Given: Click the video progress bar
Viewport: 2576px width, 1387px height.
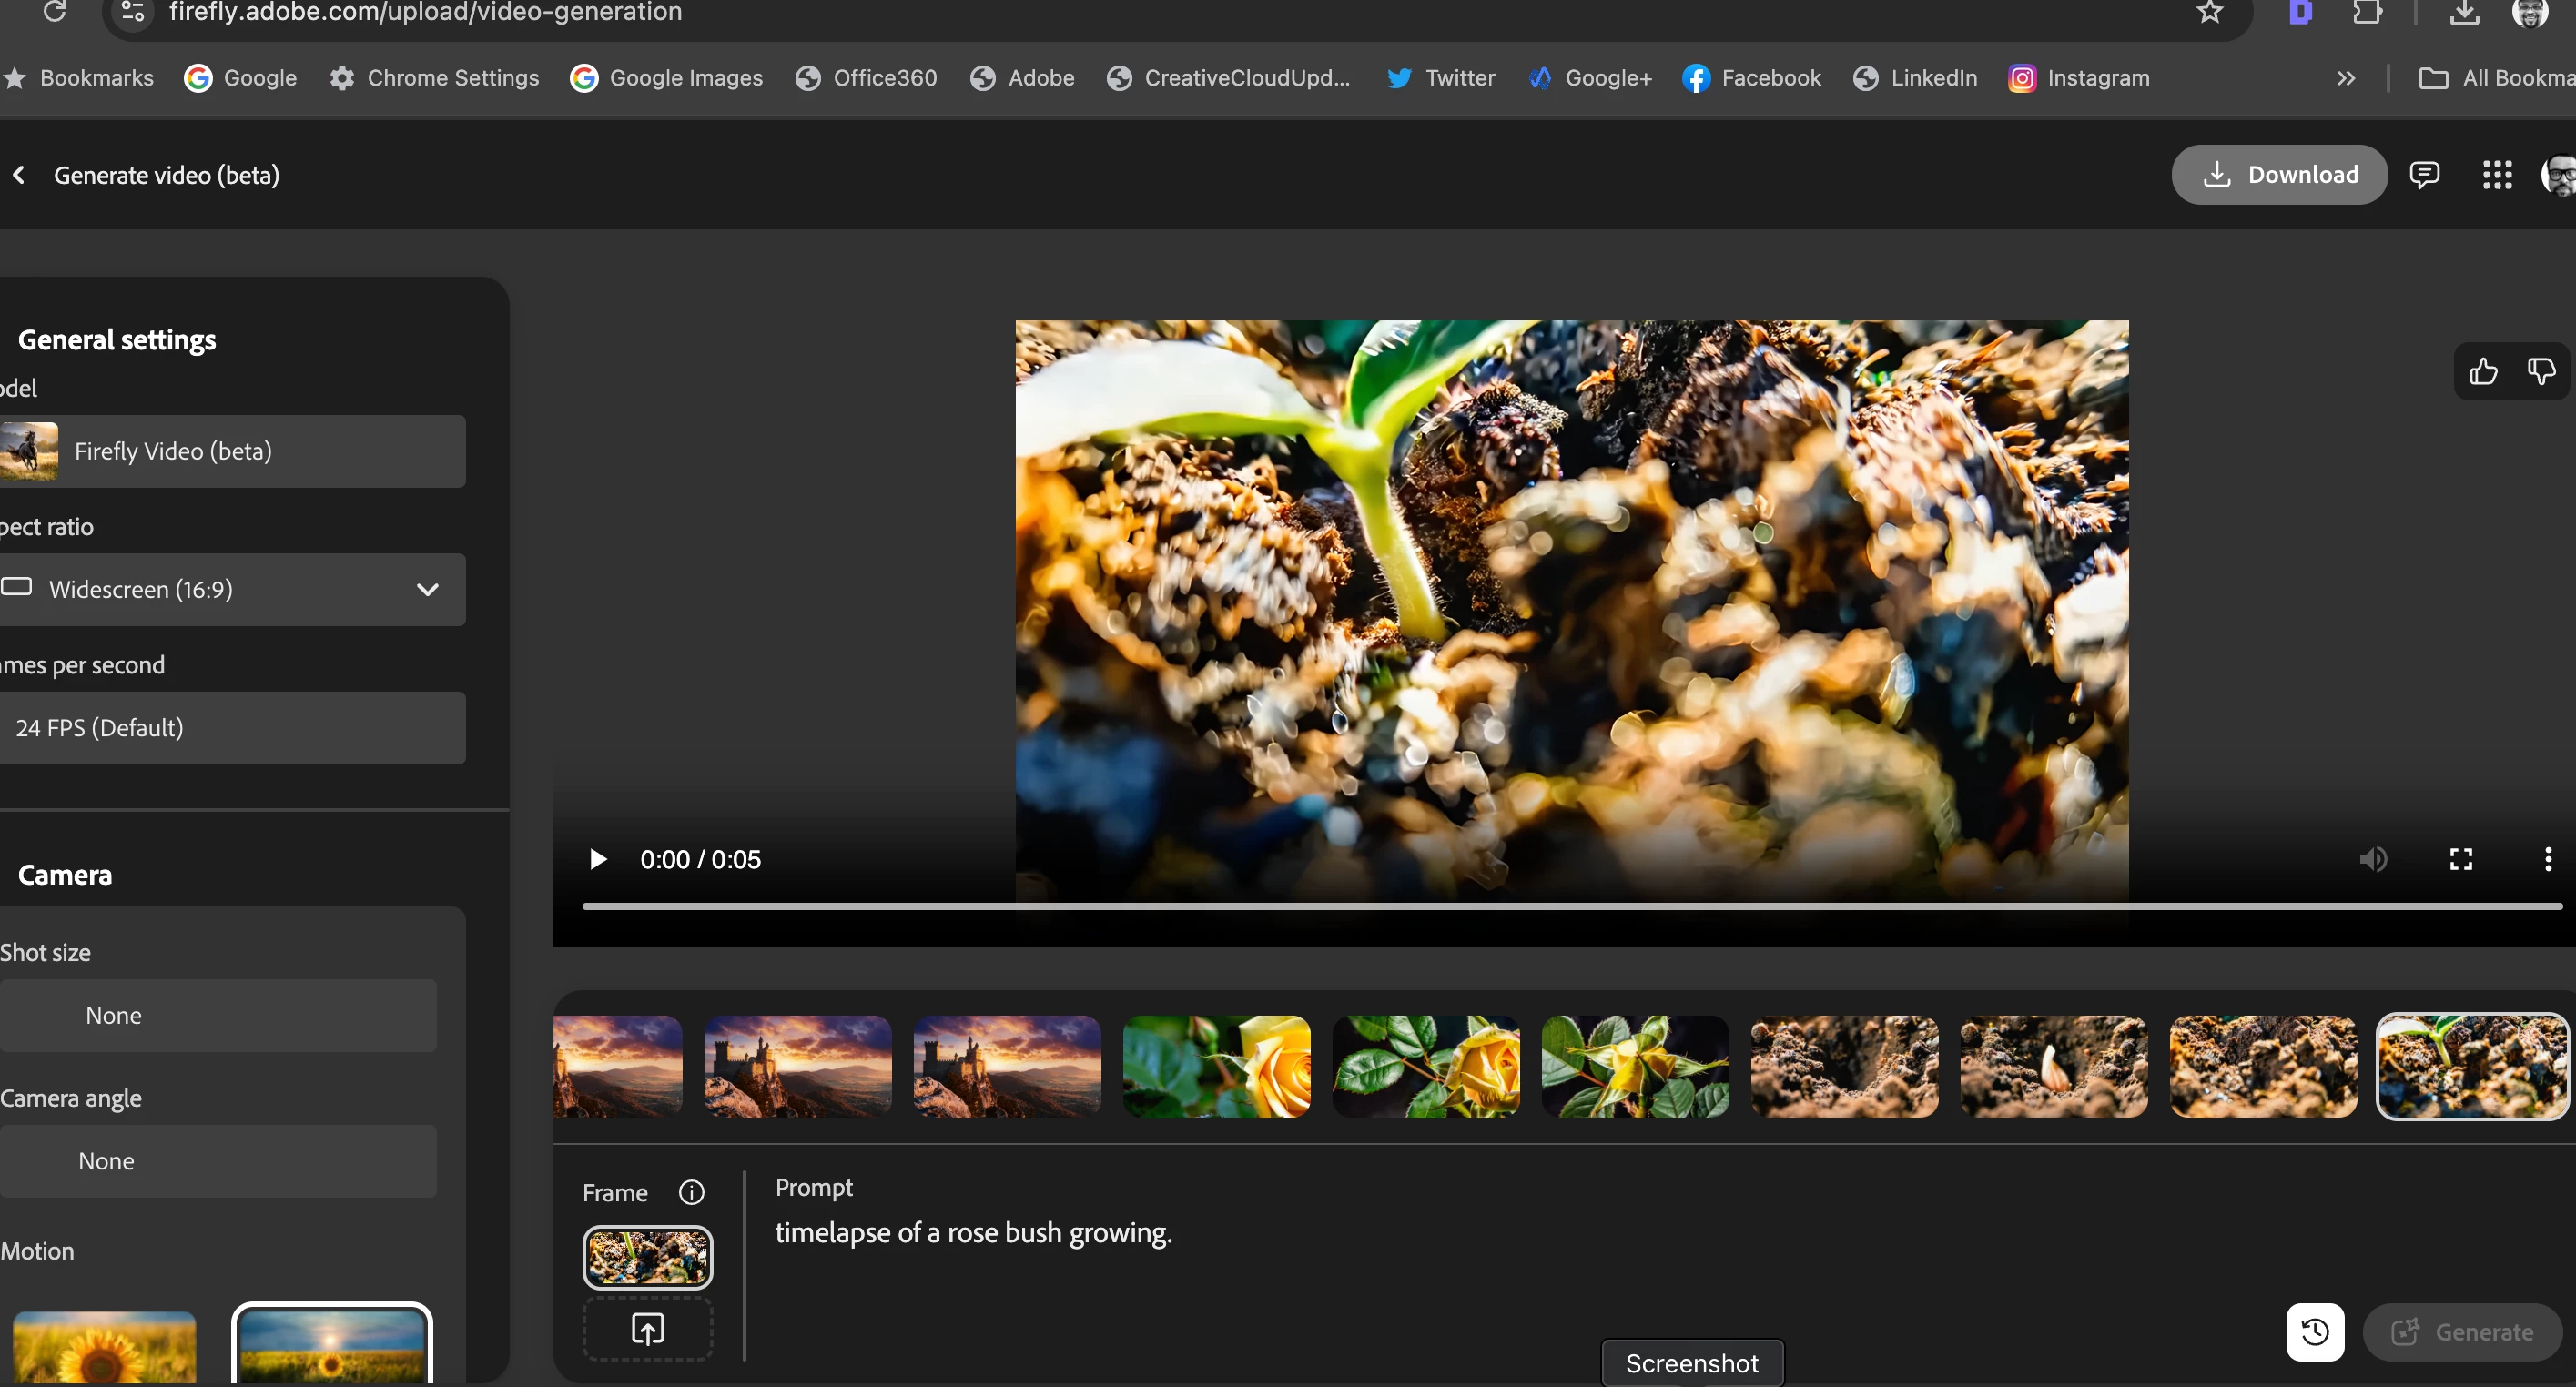Looking at the screenshot, I should (1570, 906).
